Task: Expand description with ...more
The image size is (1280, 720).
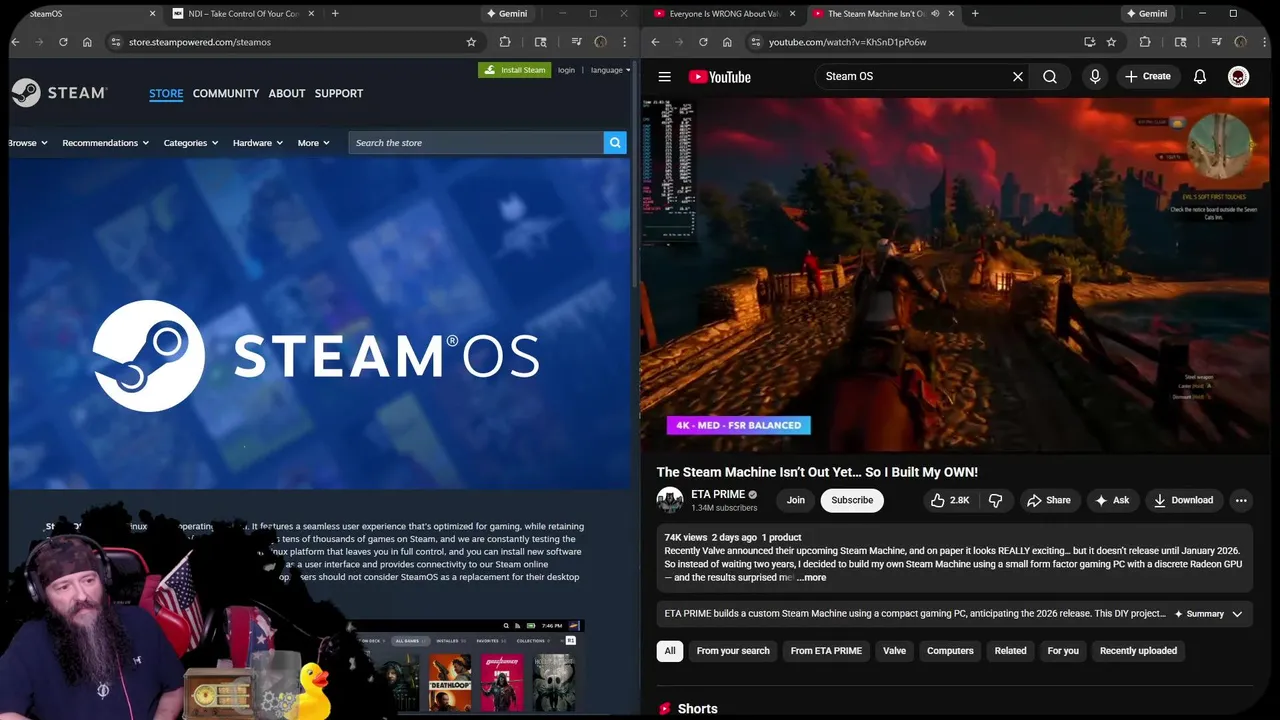Action: click(x=812, y=578)
